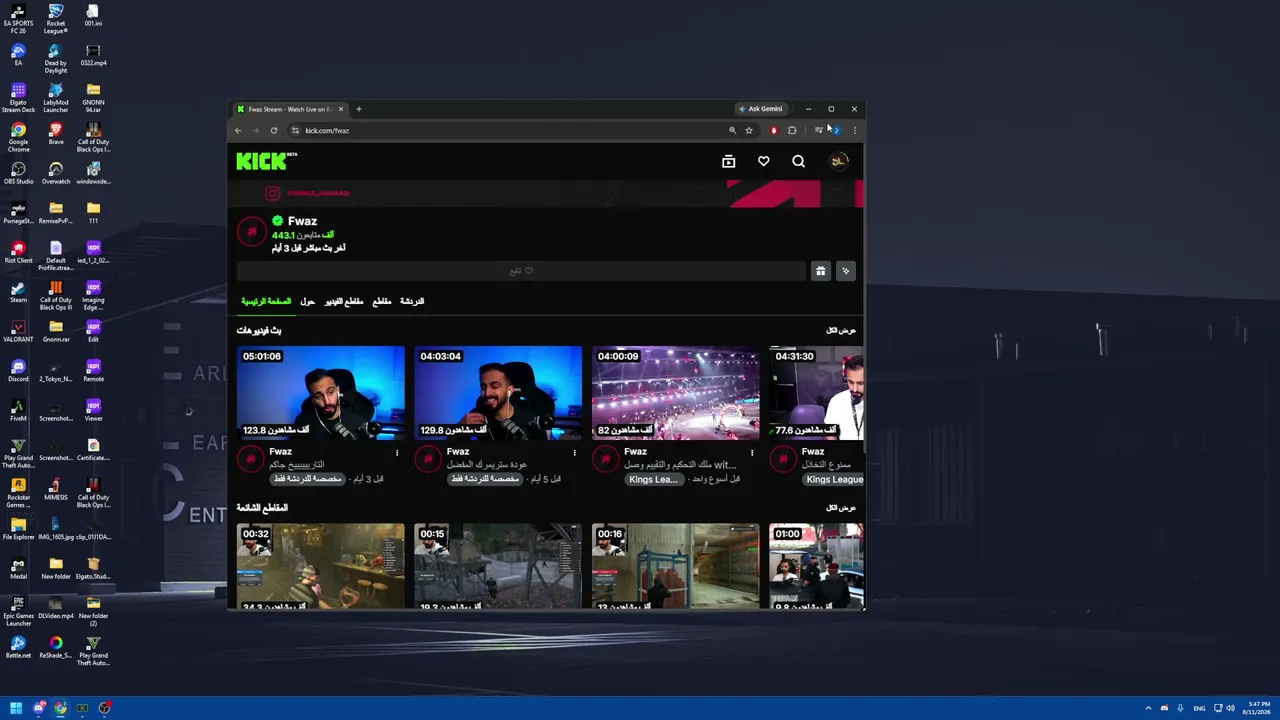The image size is (1280, 720).
Task: Bookmark this page with the star icon
Action: (x=748, y=130)
